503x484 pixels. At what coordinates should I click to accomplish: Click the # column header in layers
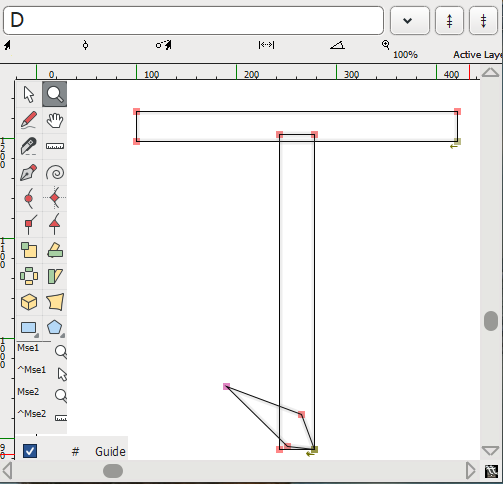click(x=75, y=452)
